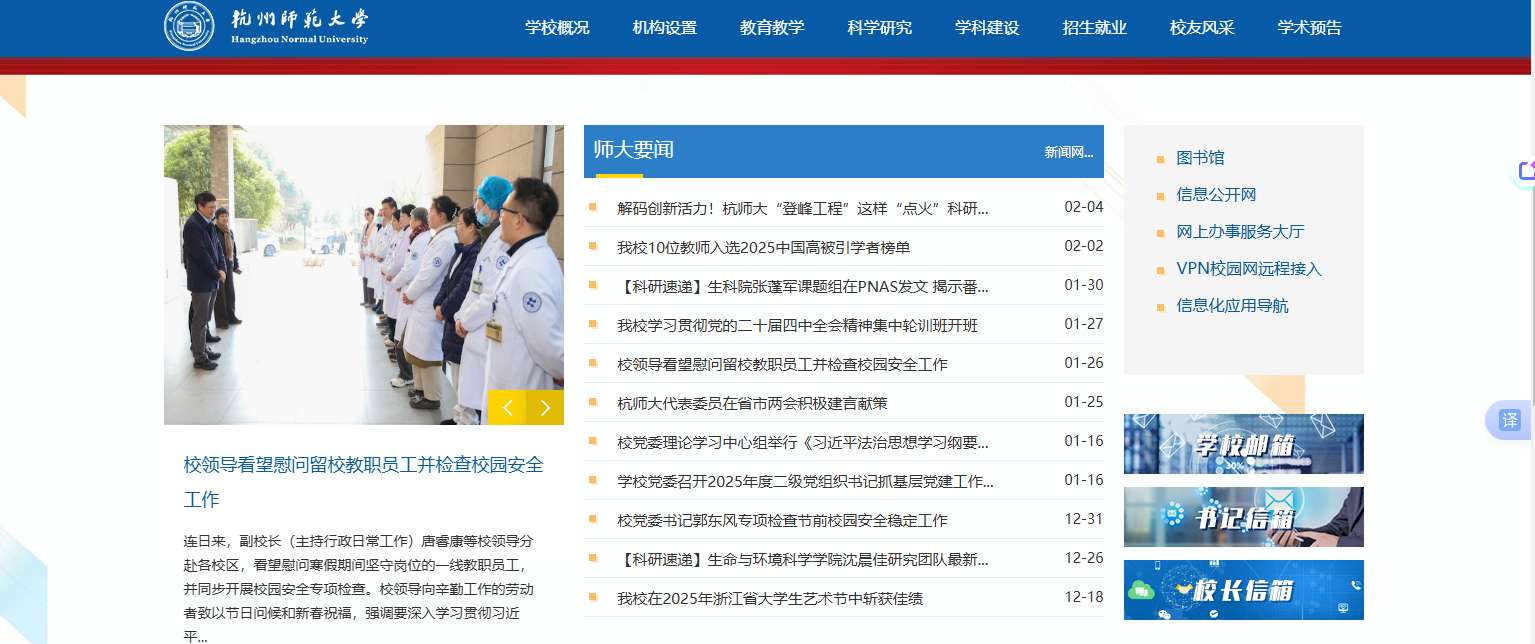
Task: Open the 学校邮箱 banner
Action: point(1243,444)
